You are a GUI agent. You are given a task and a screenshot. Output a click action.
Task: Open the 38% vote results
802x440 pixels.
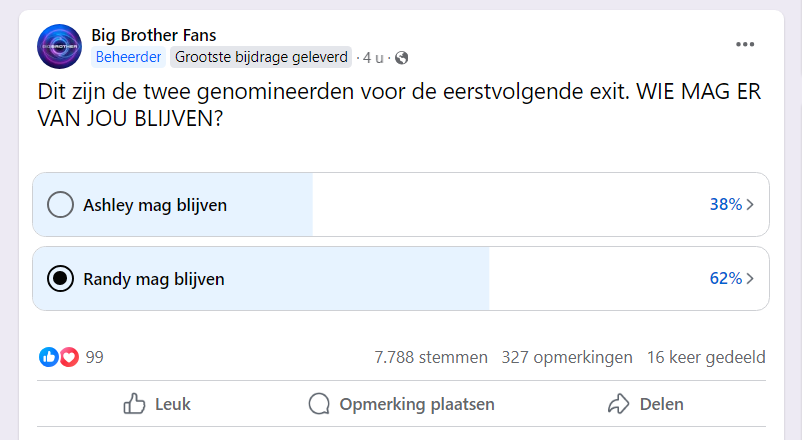[726, 205]
